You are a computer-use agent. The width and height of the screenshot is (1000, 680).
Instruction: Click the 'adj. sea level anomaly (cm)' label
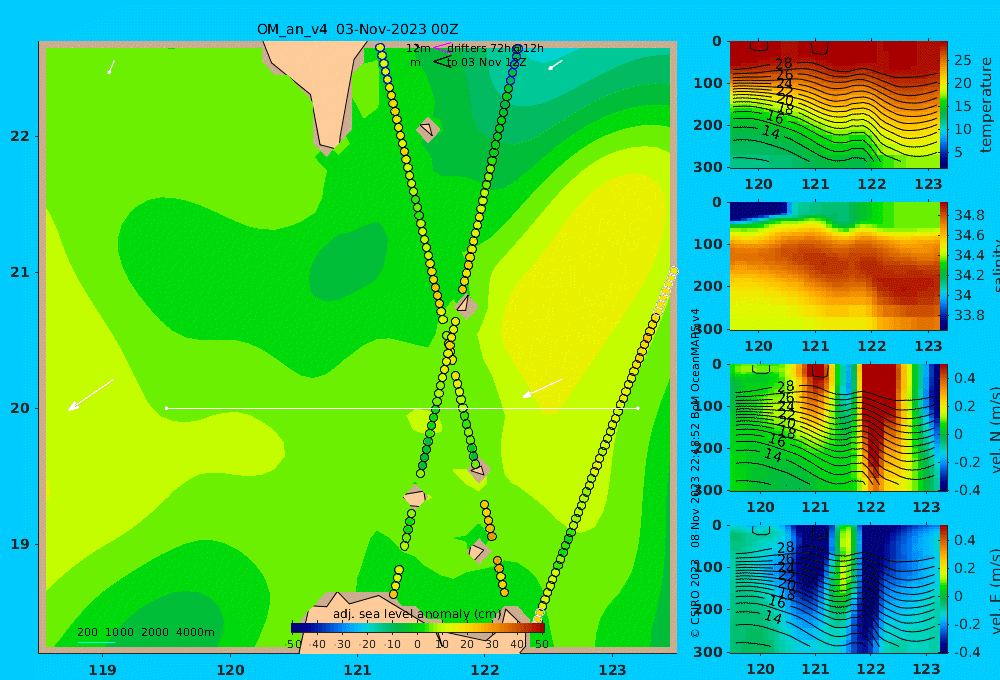pos(417,614)
